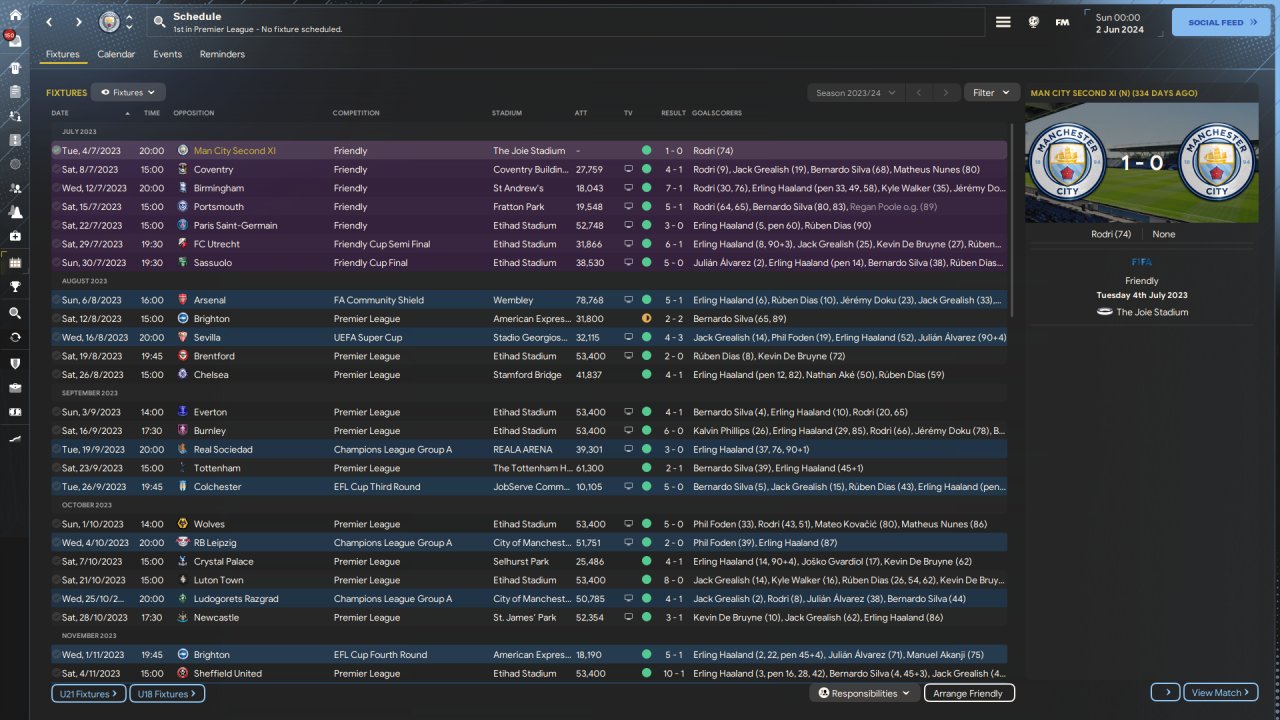Open the Inbox with unread badge
The image size is (1280, 720).
[15, 41]
